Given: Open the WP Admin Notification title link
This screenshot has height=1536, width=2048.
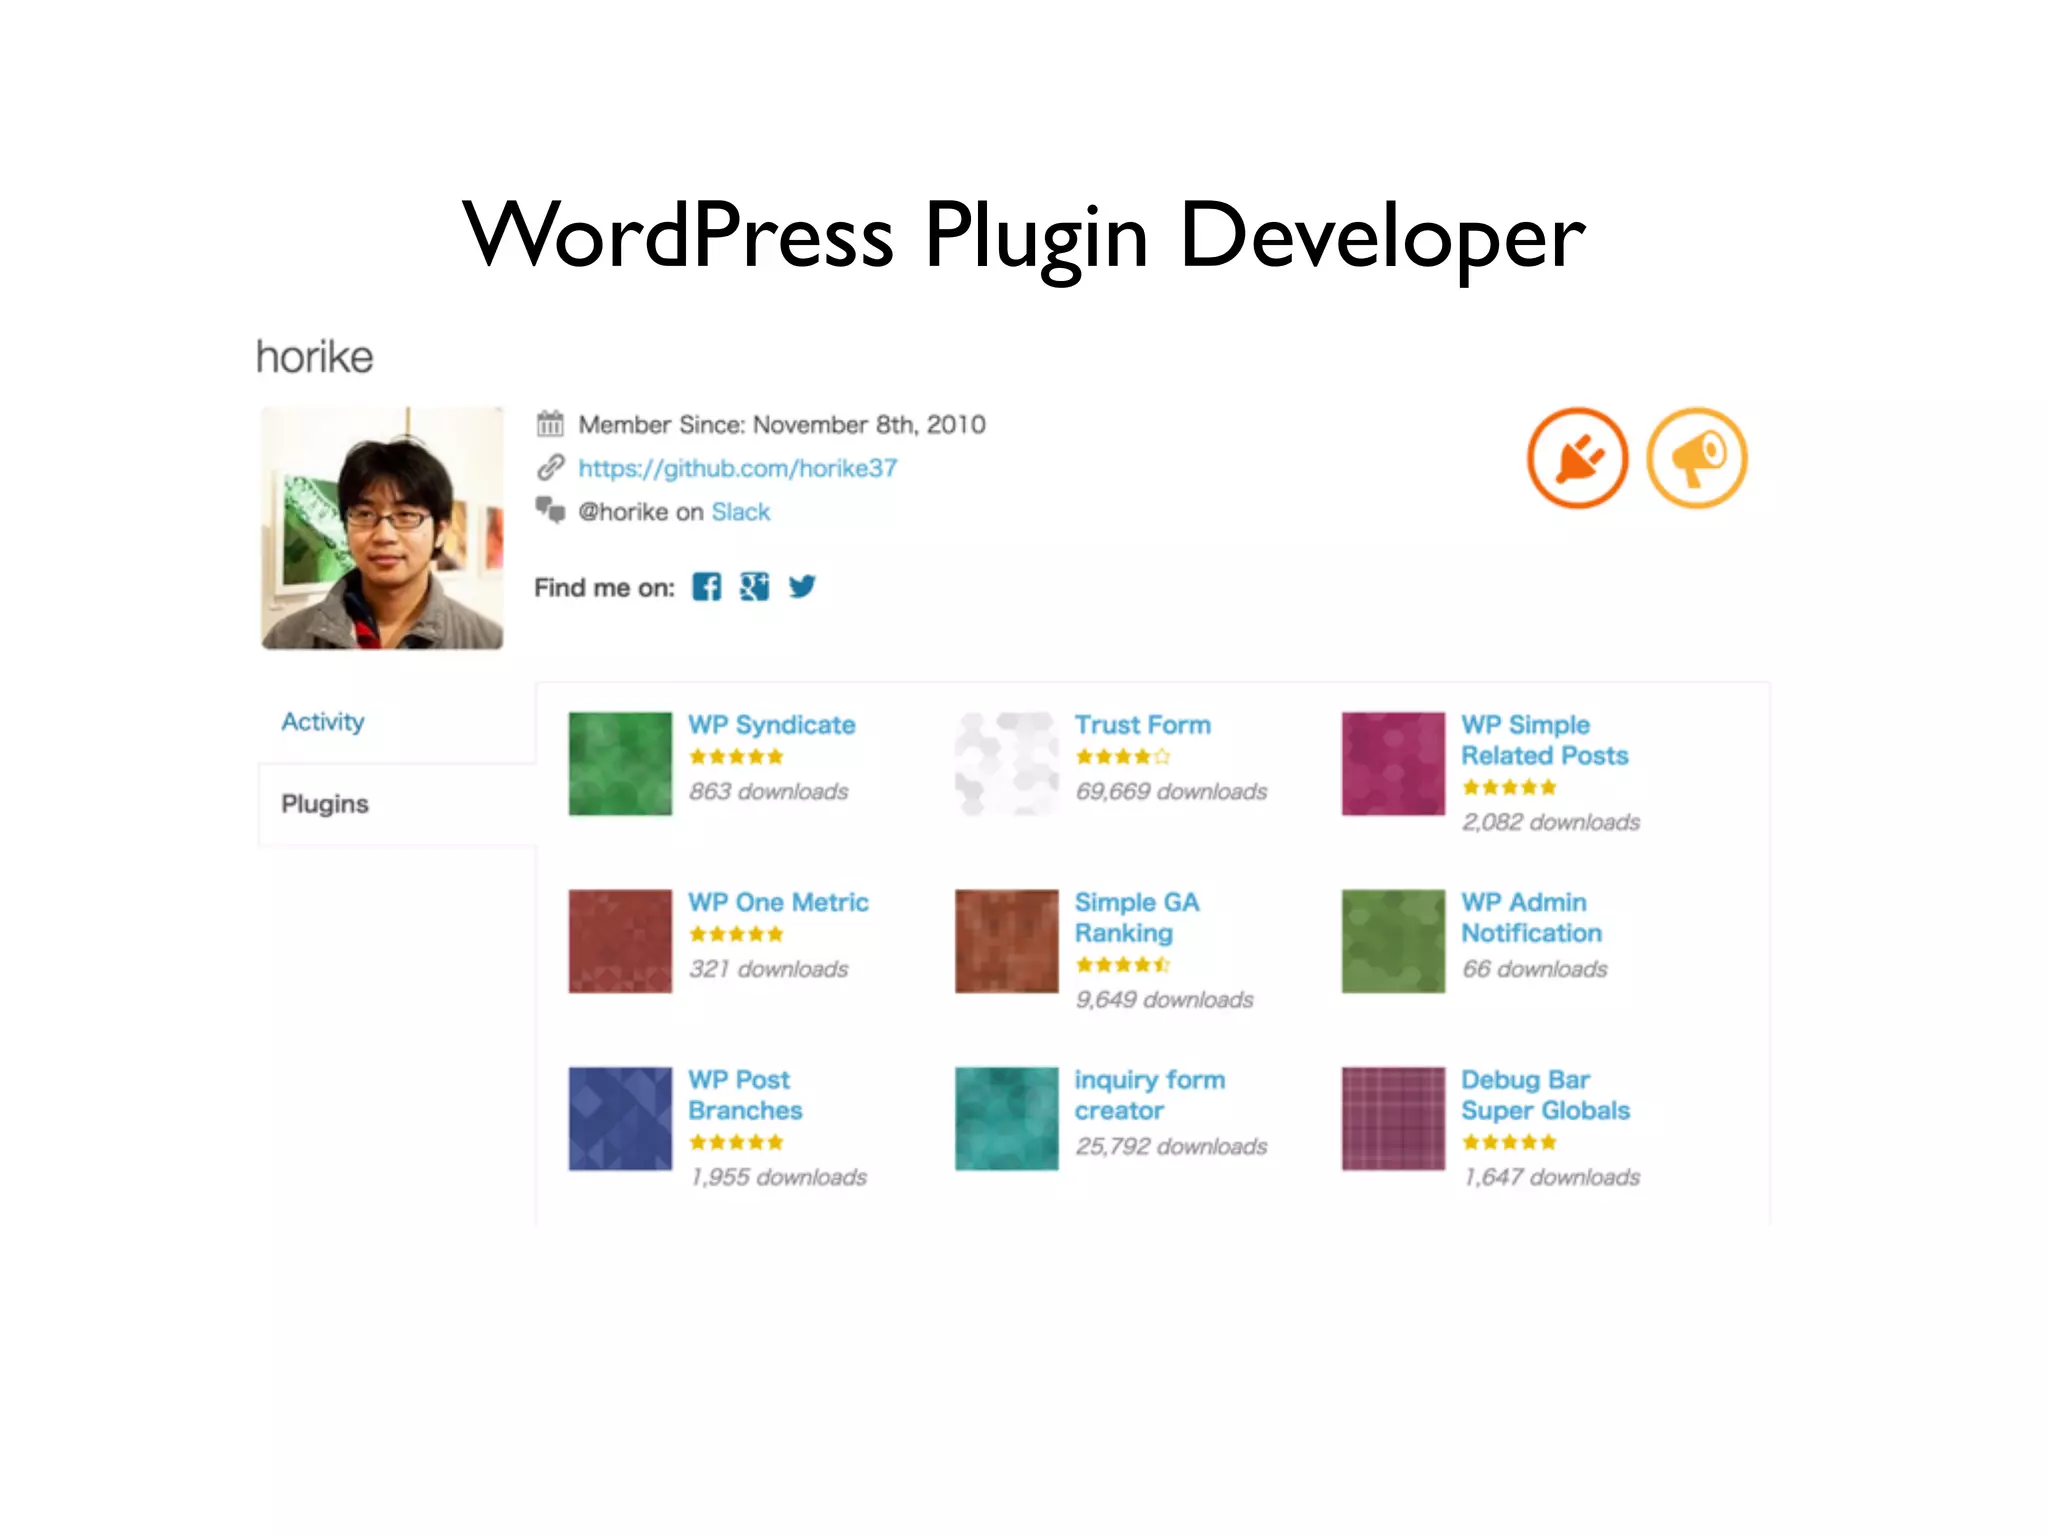Looking at the screenshot, I should pos(1532,917).
